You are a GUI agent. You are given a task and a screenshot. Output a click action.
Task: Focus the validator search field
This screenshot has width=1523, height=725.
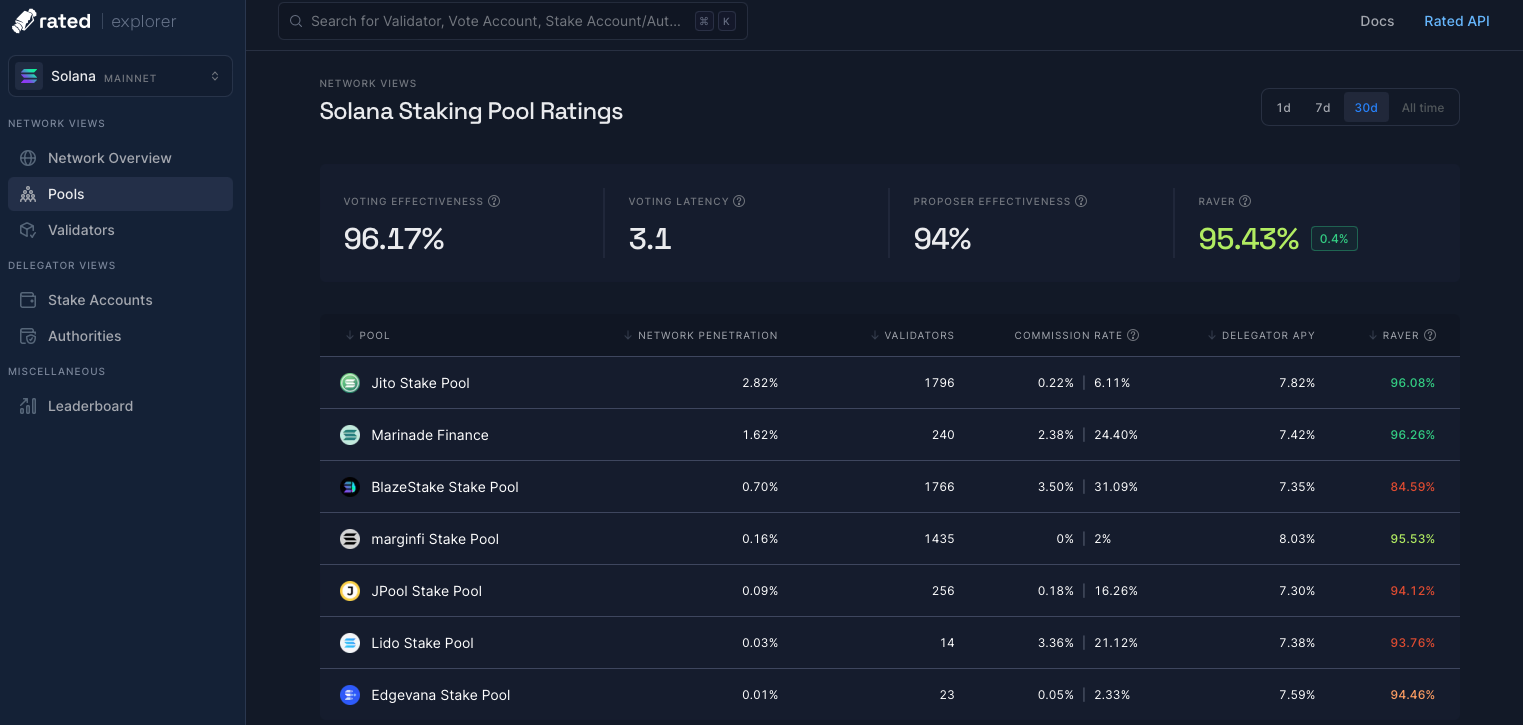coord(512,21)
